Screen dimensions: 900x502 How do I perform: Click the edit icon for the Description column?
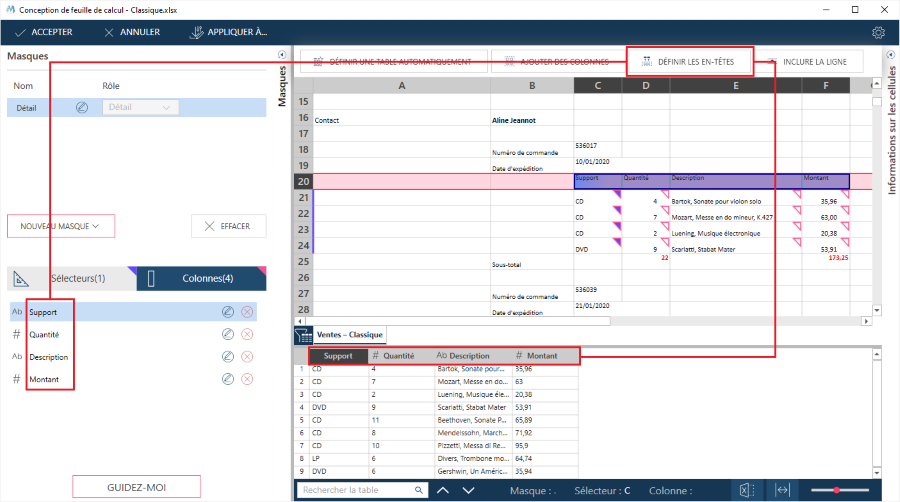pyautogui.click(x=228, y=357)
